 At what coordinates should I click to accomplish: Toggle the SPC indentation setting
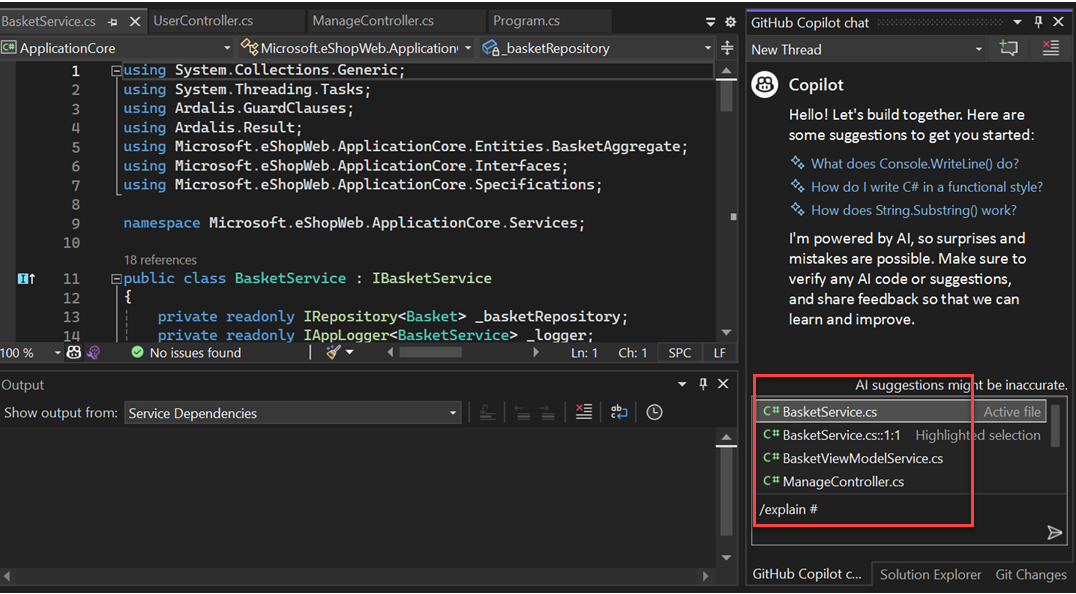[x=680, y=353]
